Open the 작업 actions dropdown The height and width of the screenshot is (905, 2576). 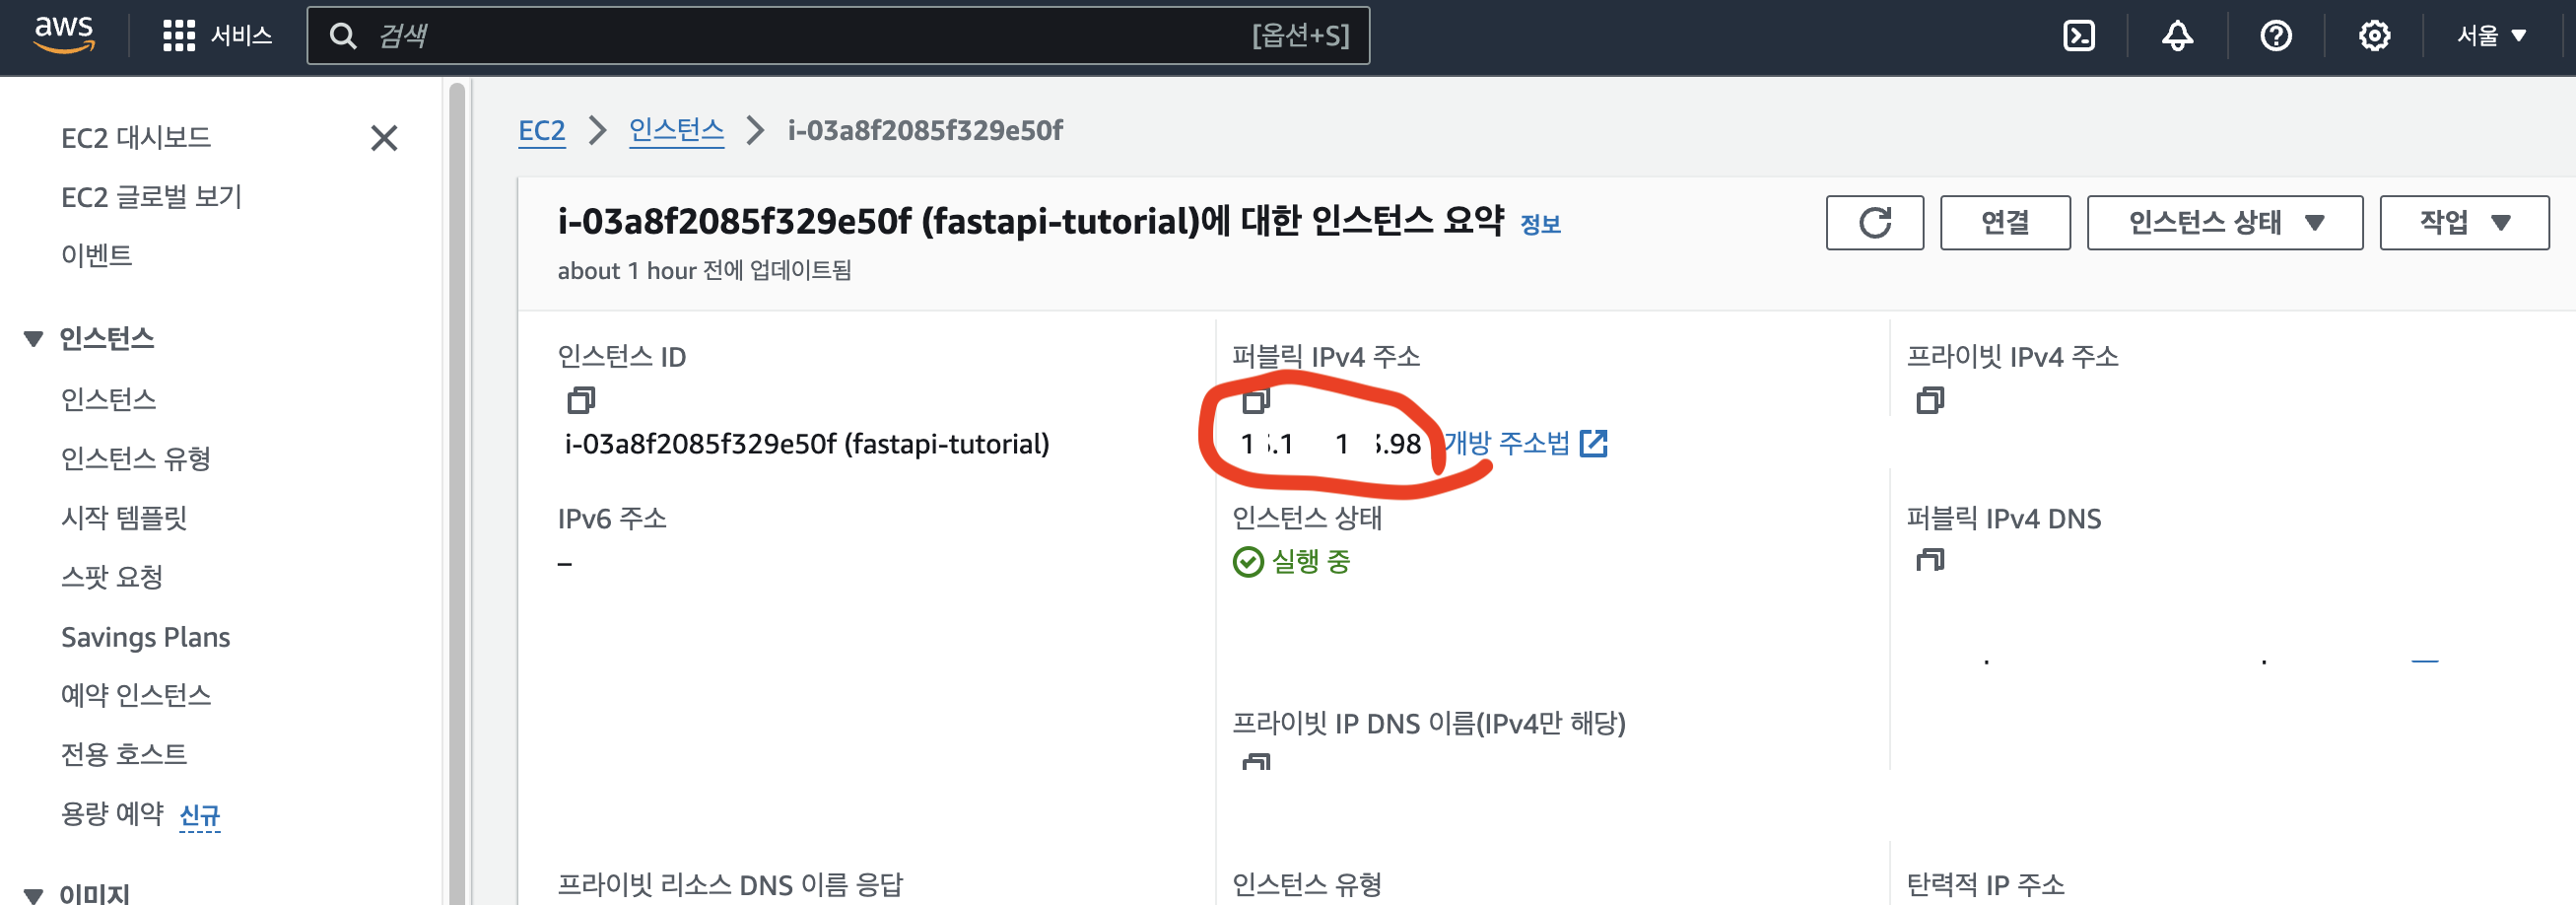point(2464,222)
